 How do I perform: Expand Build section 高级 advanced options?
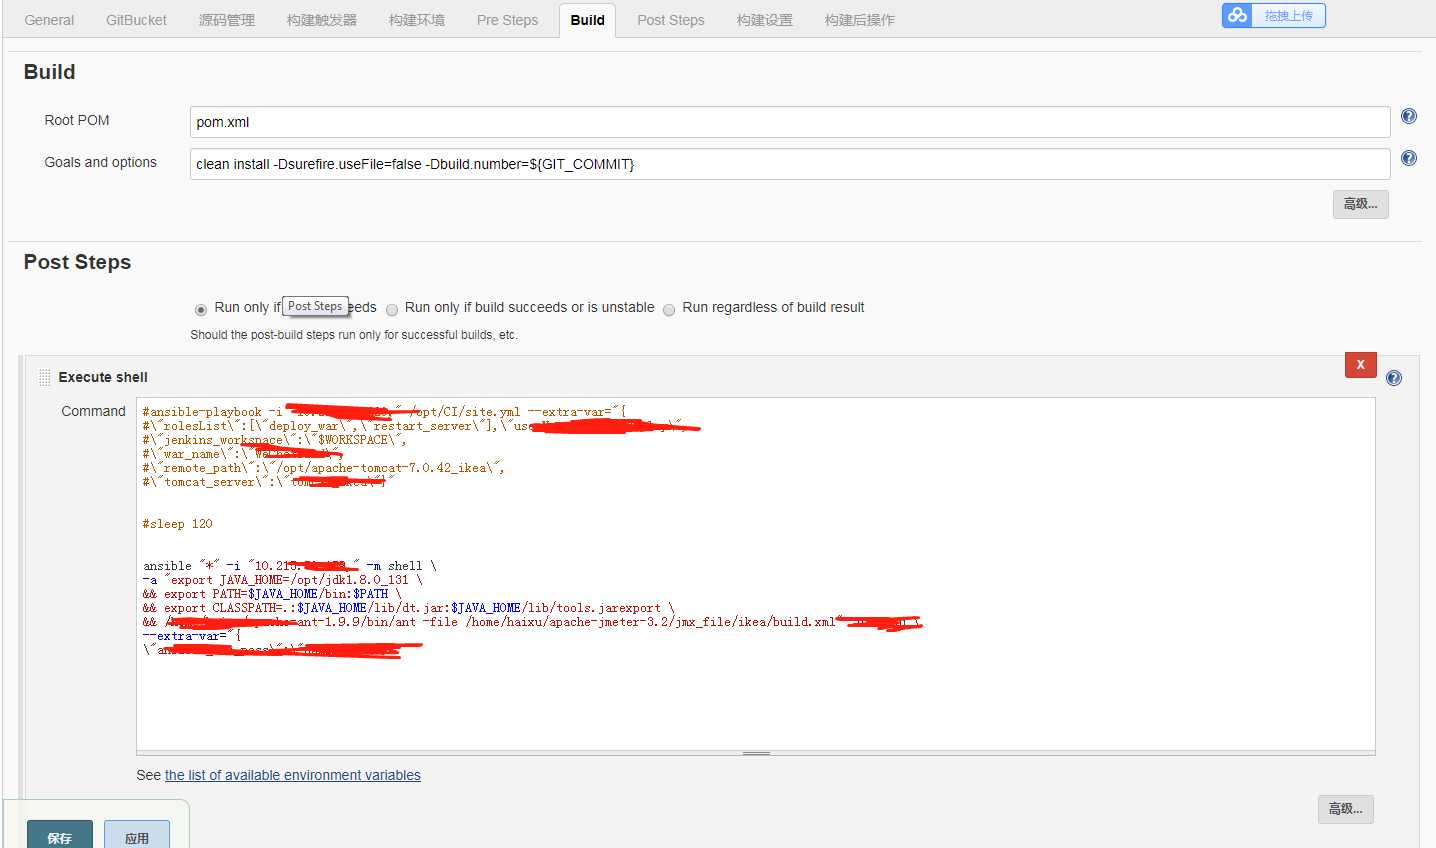(x=1360, y=204)
